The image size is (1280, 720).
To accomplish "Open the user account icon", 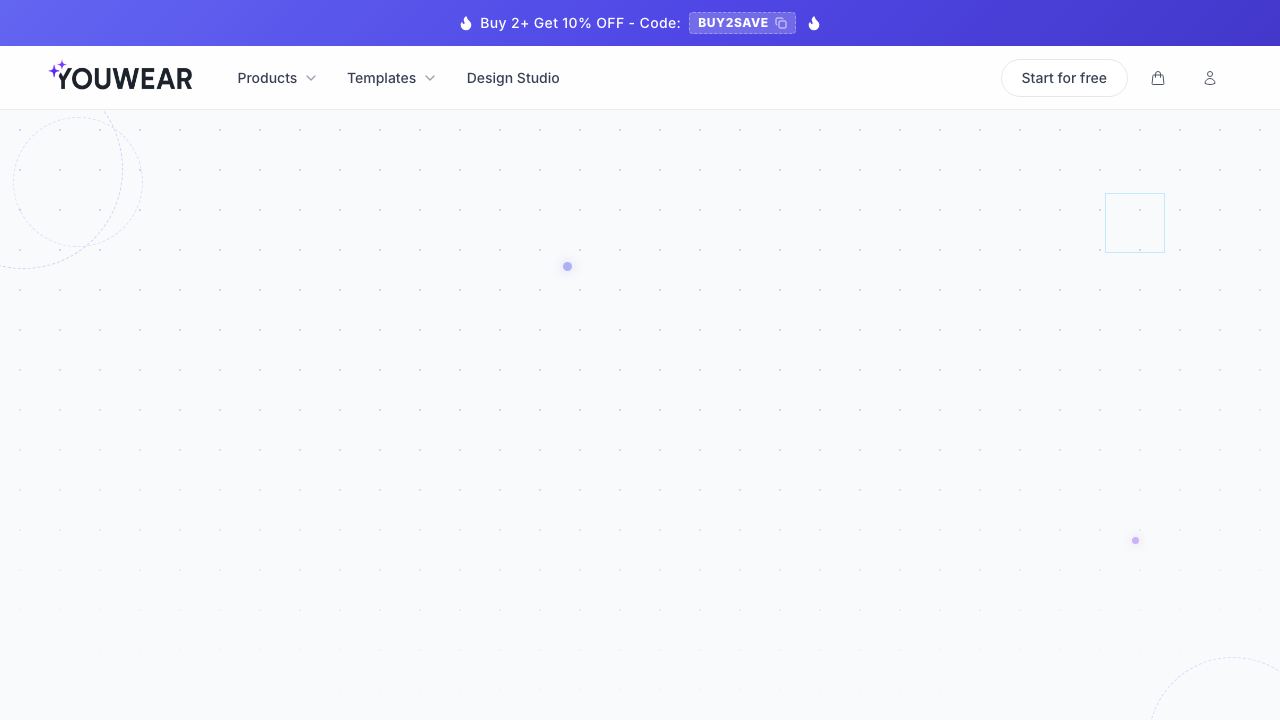I will (x=1210, y=78).
